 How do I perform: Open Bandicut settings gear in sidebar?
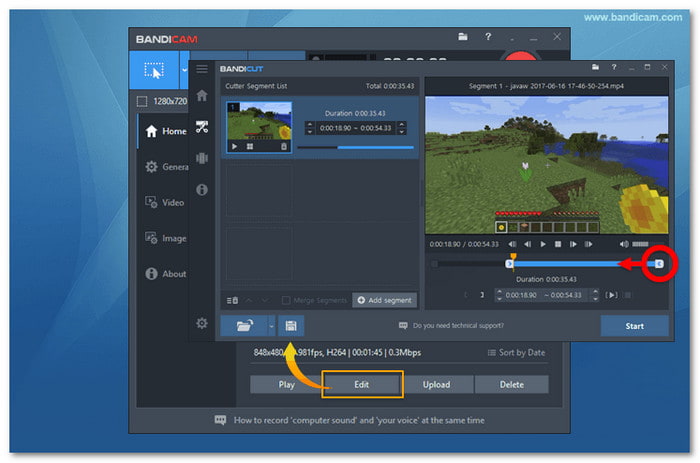[x=202, y=323]
